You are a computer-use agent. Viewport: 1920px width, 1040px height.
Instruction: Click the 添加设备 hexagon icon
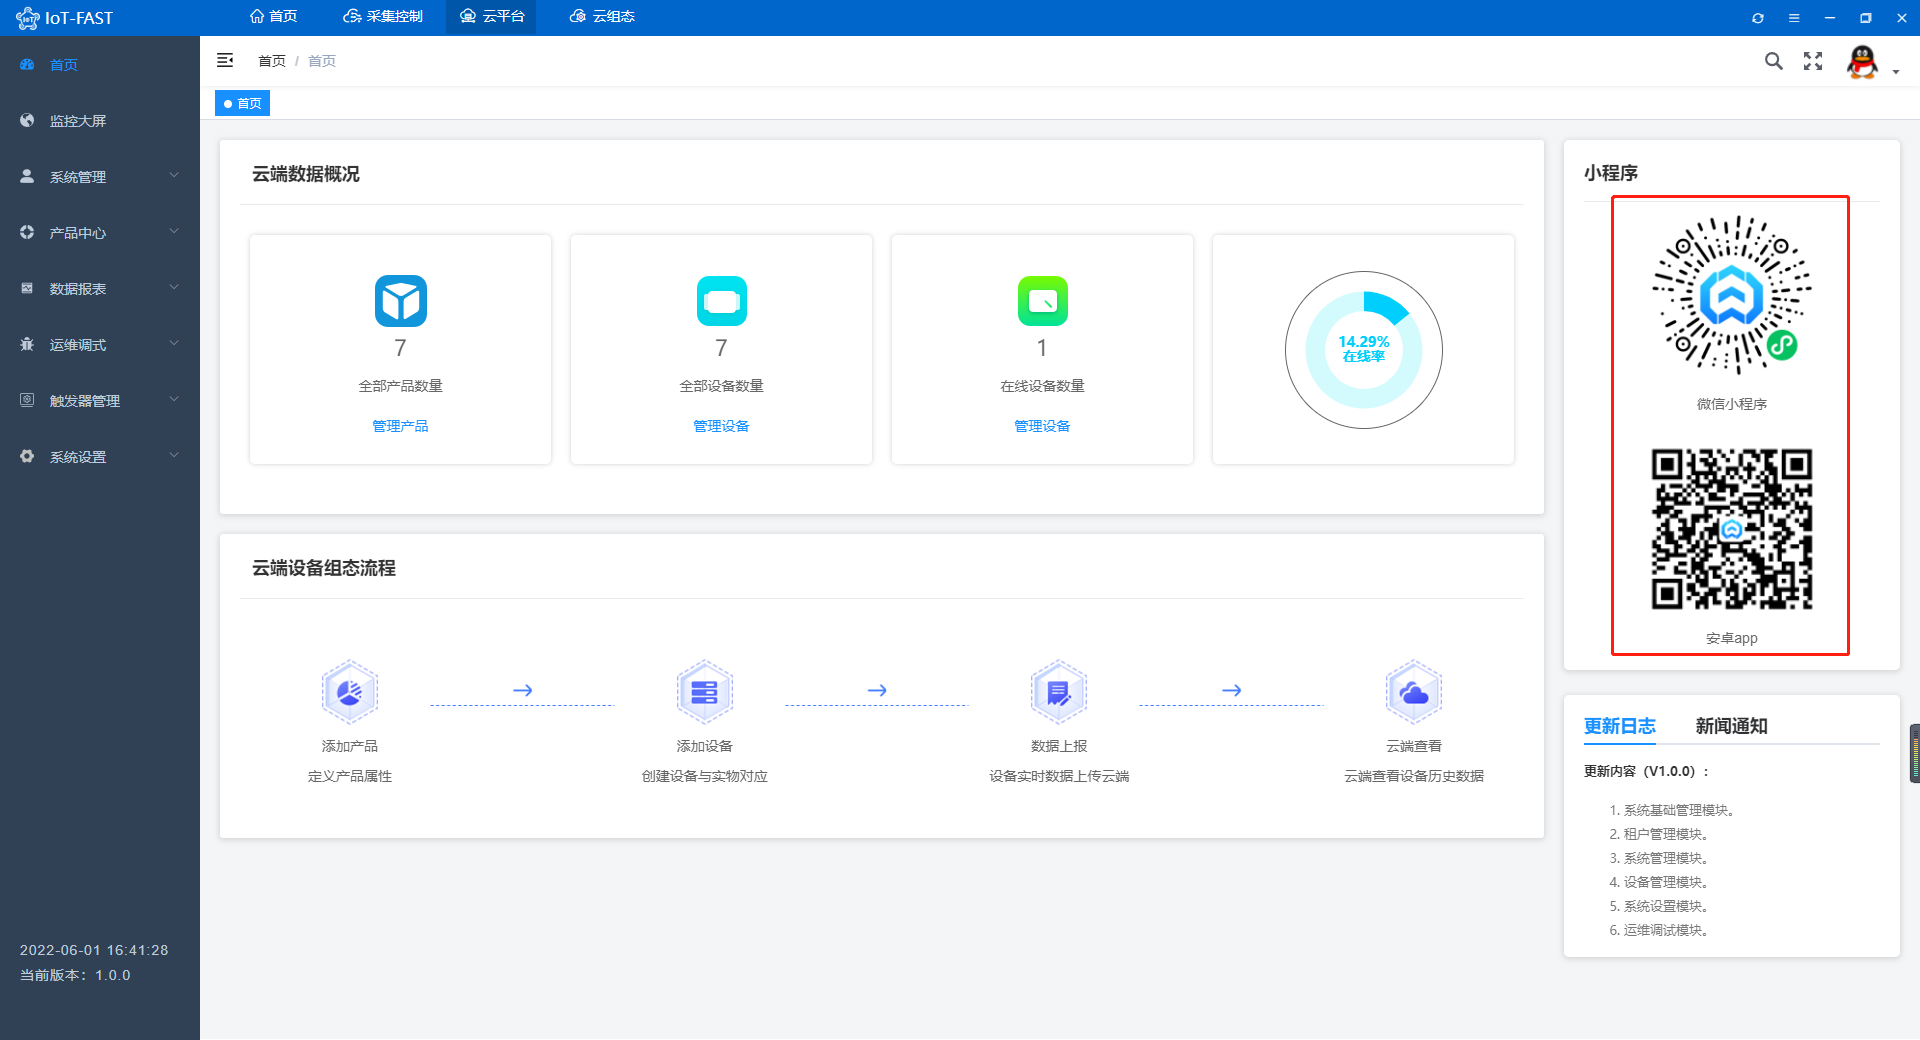pos(705,692)
